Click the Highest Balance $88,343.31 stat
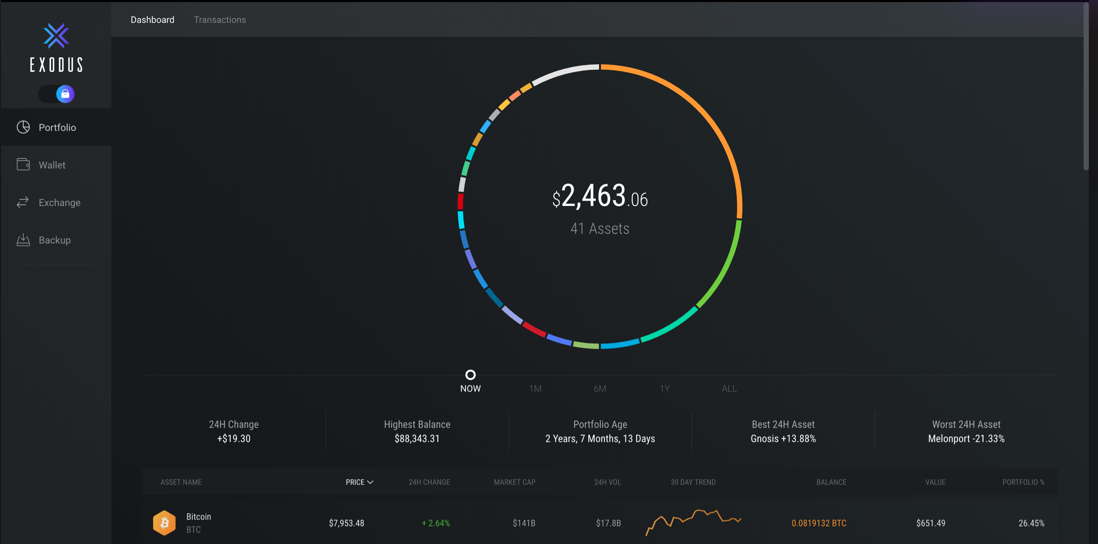1098x544 pixels. tap(417, 431)
